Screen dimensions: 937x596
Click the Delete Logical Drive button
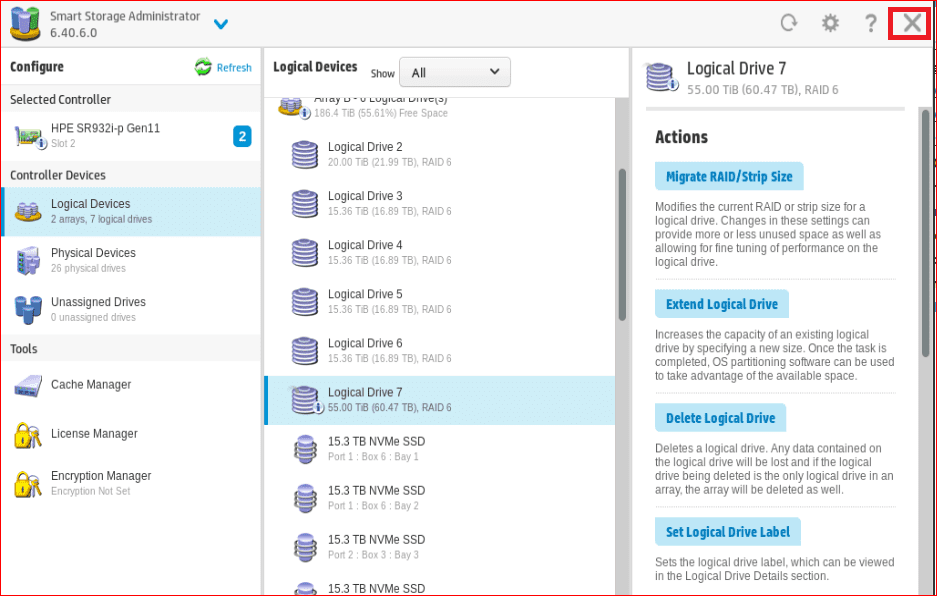pos(720,418)
